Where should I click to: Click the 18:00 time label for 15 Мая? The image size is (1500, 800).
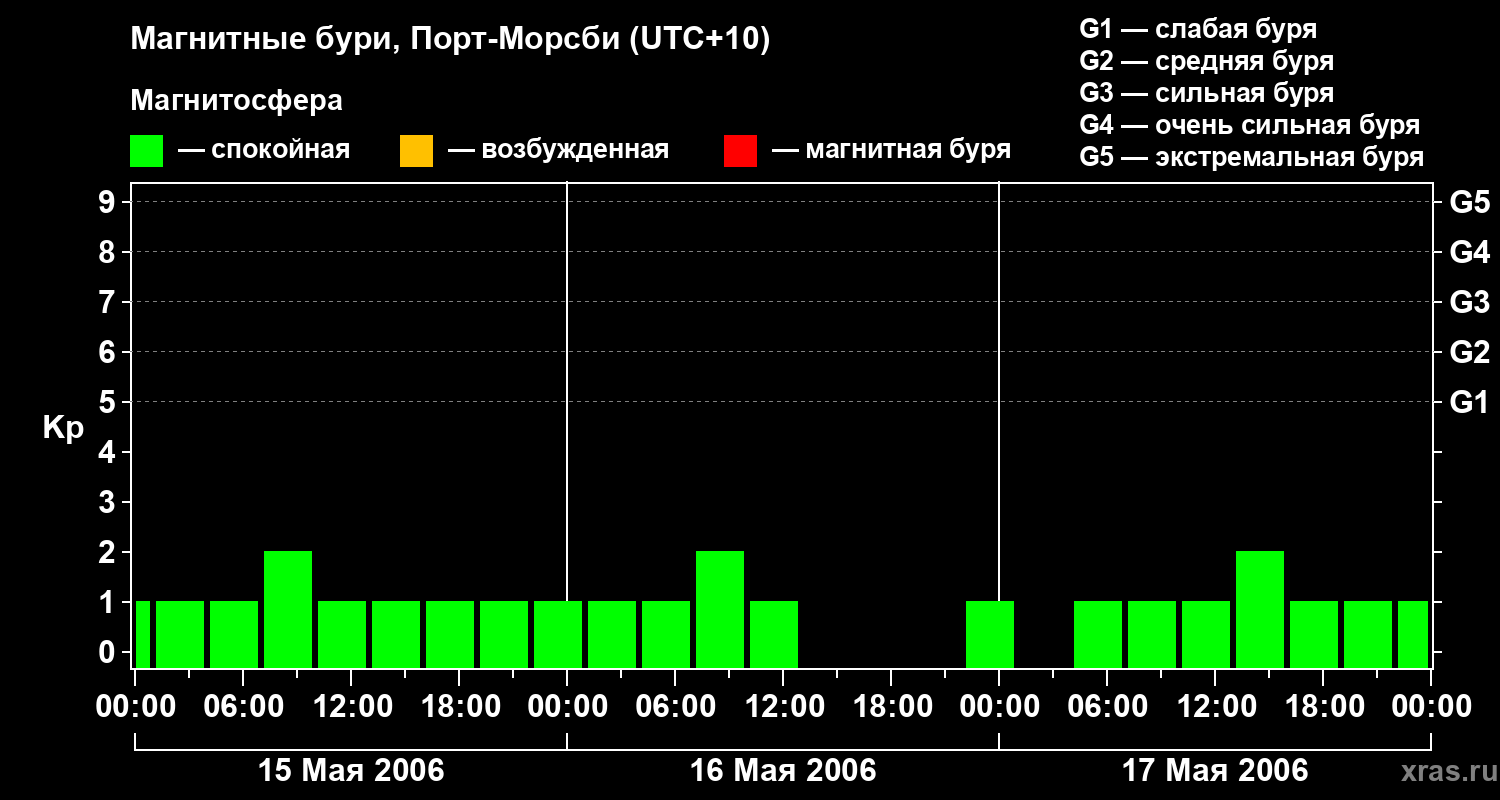click(459, 707)
